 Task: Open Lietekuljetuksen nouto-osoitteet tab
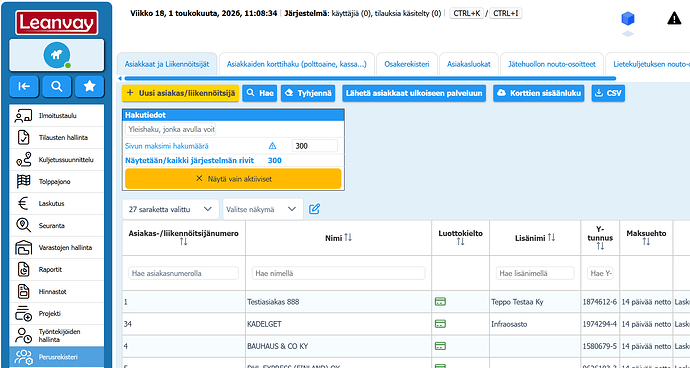(x=648, y=64)
